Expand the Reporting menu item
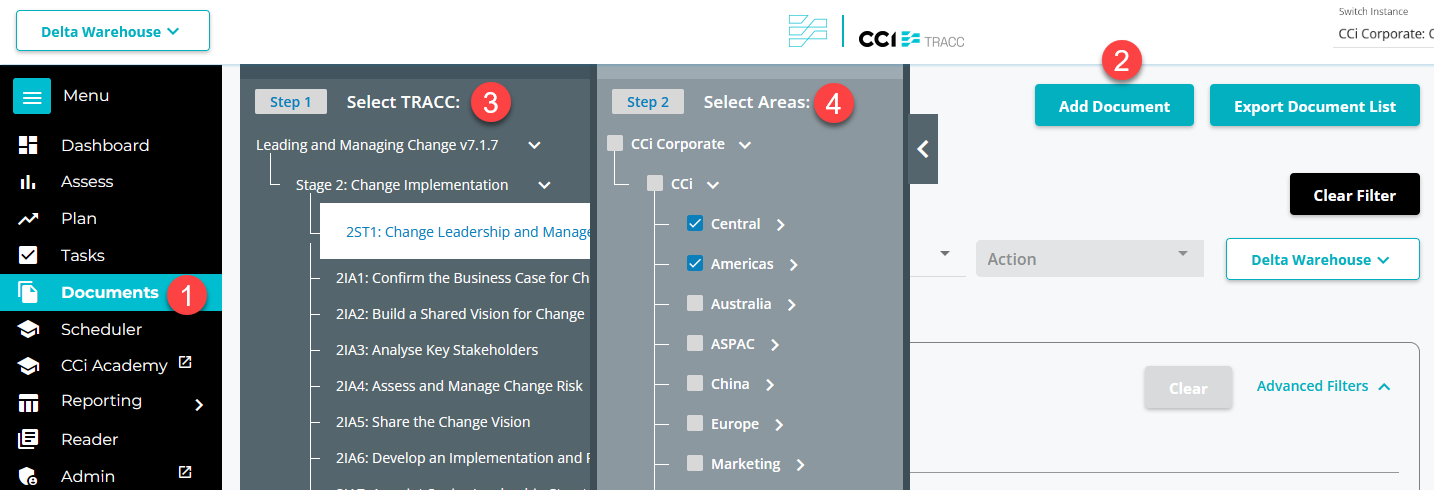This screenshot has height=490, width=1434. (198, 404)
